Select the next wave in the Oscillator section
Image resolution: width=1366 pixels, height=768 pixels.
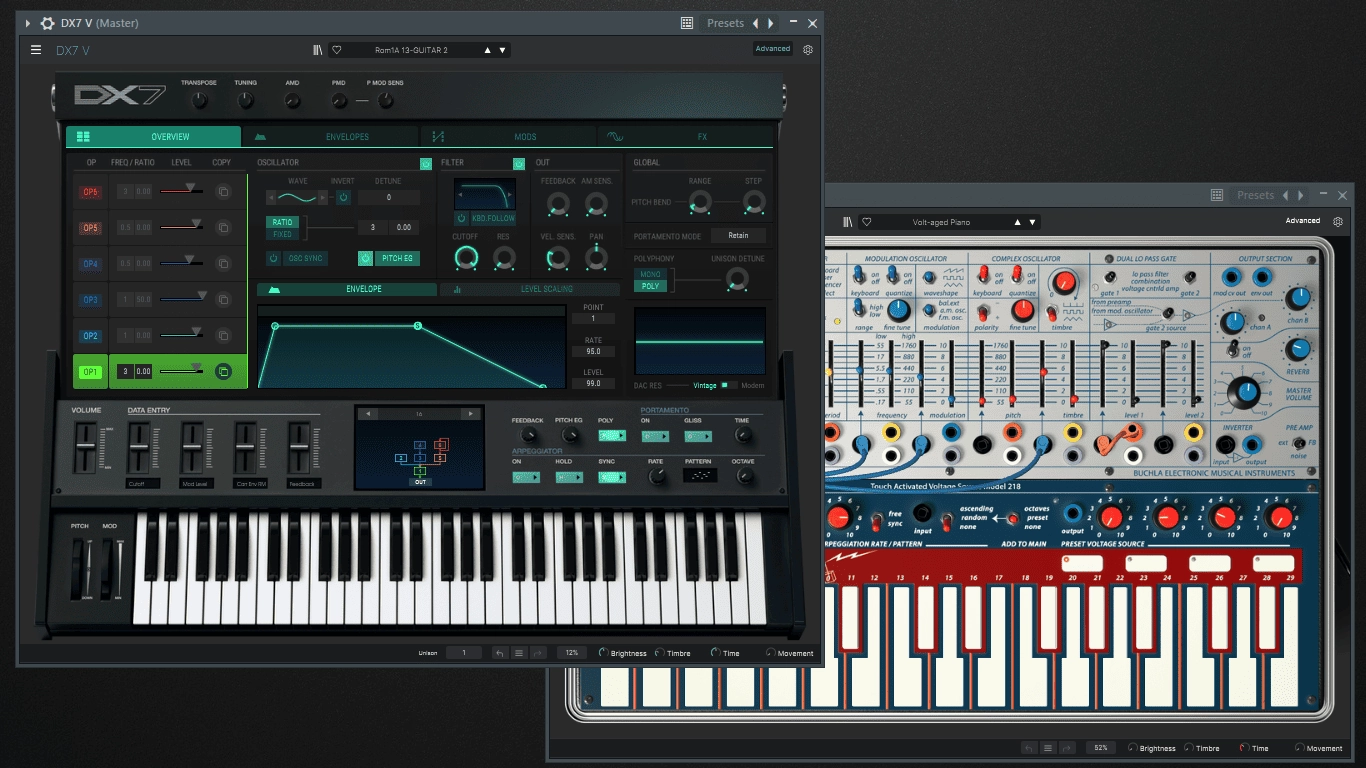coord(322,197)
